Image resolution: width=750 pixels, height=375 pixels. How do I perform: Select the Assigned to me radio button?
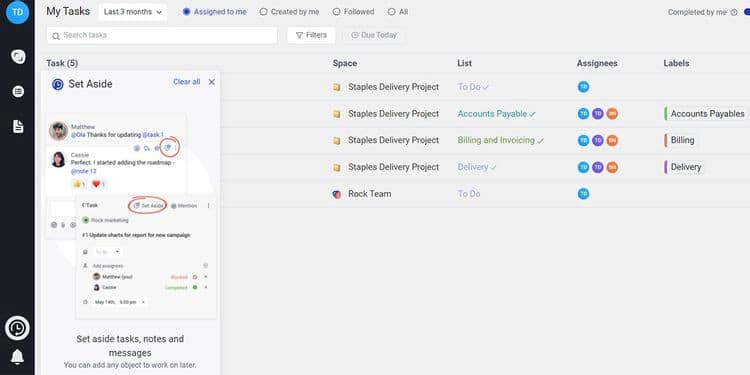coord(187,12)
